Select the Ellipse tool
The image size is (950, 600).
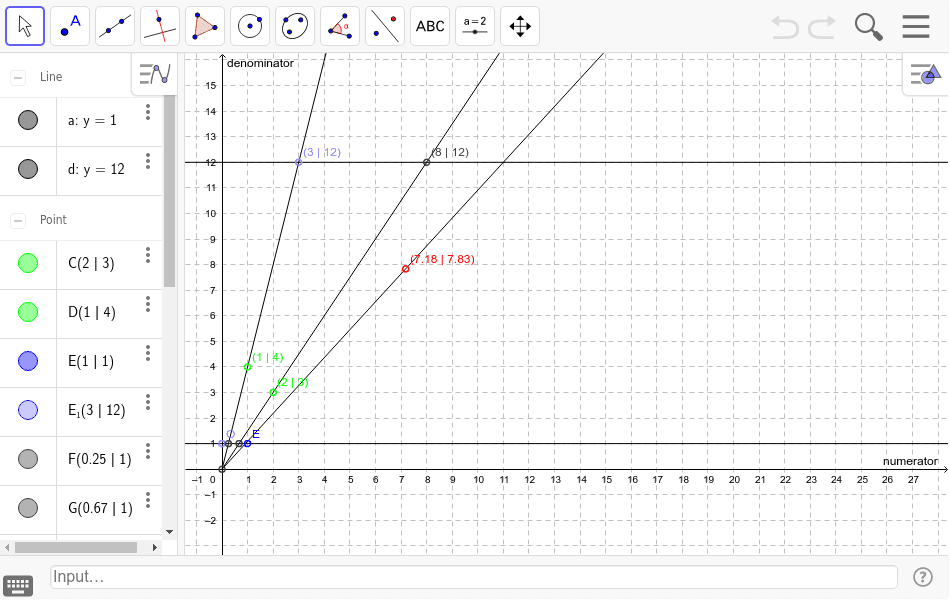[x=295, y=26]
